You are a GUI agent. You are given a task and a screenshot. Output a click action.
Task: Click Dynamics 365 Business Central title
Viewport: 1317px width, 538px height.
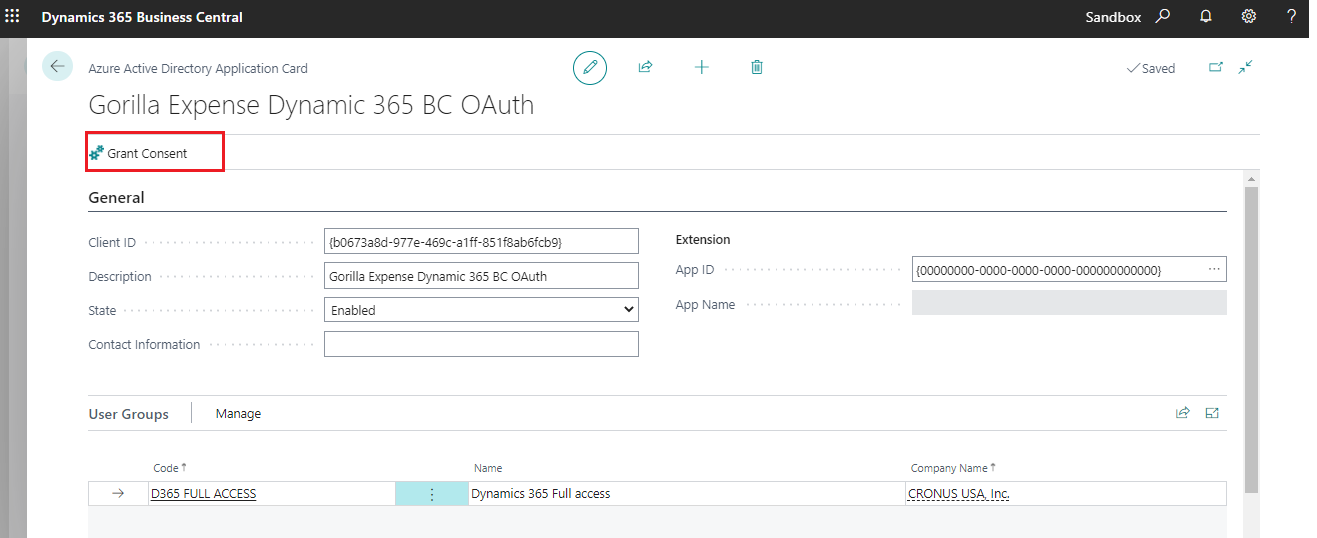142,17
